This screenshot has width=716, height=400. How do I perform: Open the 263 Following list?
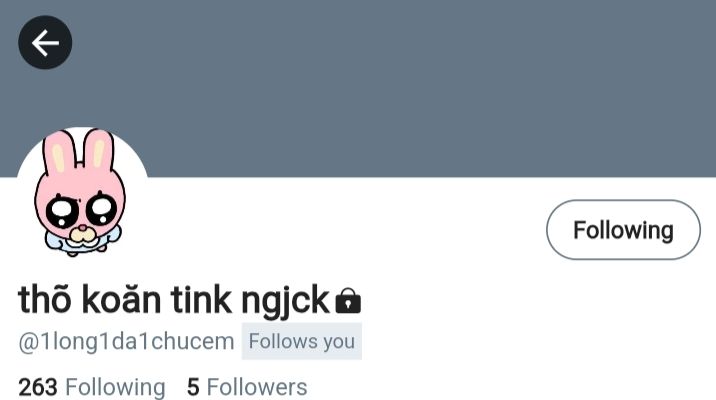(91, 387)
